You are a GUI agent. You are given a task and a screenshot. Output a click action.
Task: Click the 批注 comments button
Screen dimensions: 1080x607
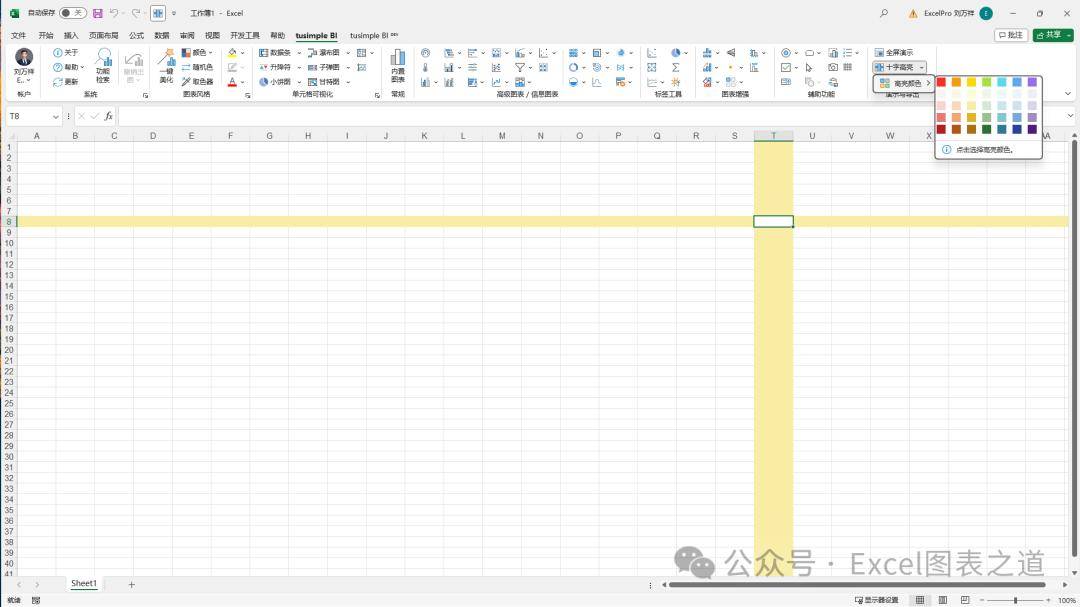coord(1009,34)
